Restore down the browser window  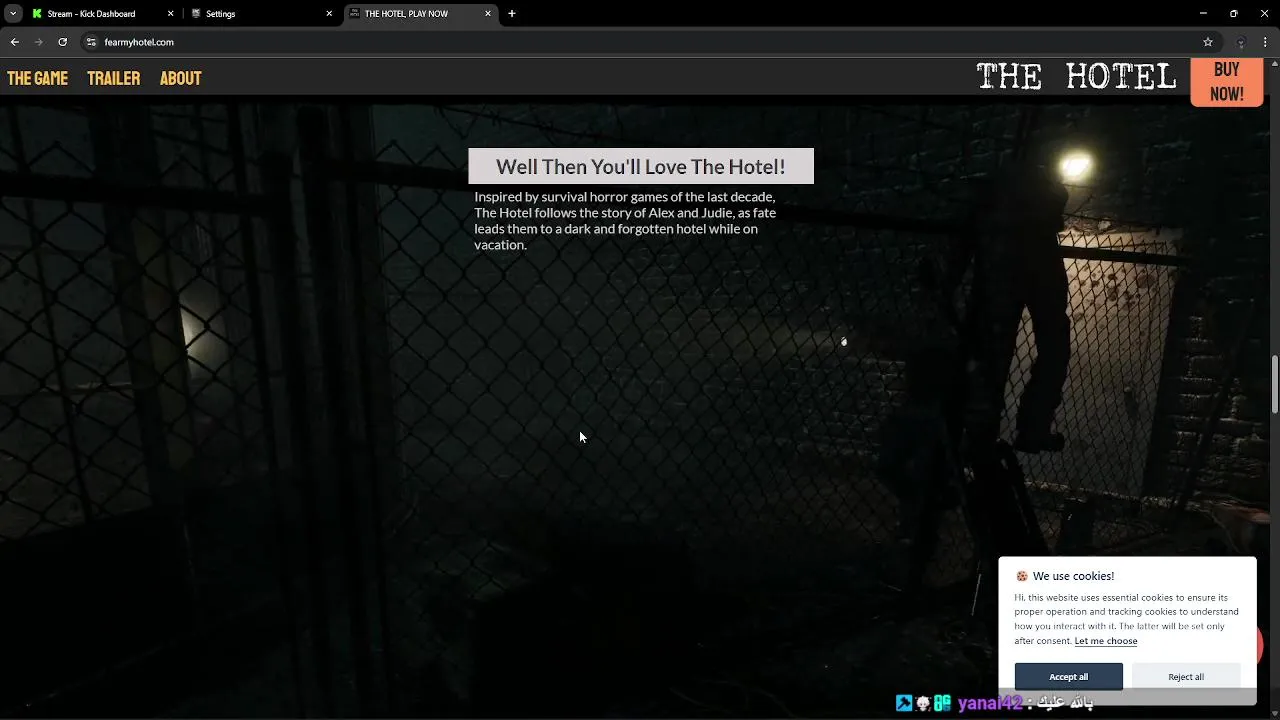pyautogui.click(x=1234, y=14)
